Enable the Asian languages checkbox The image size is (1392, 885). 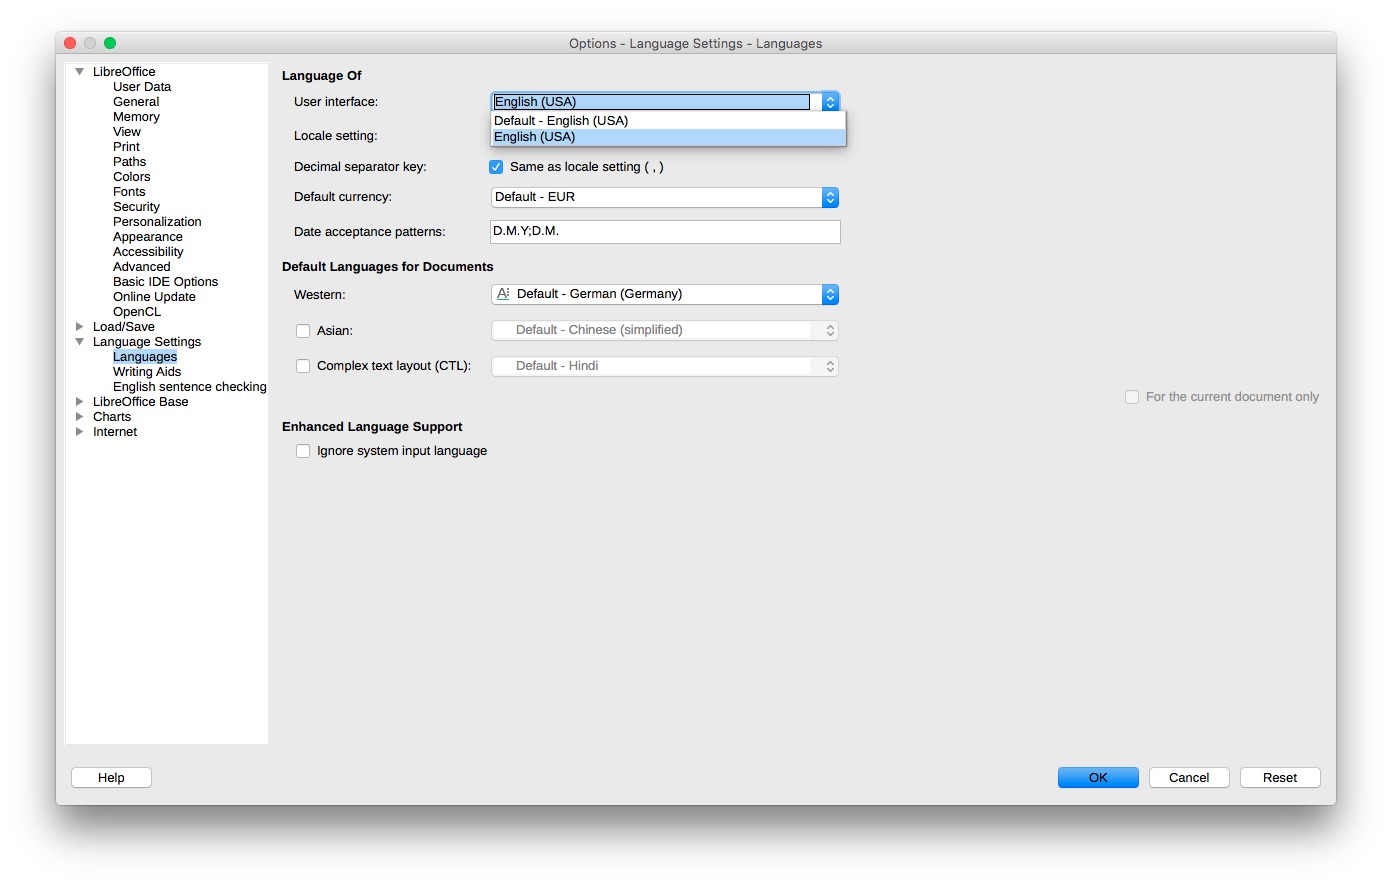click(303, 331)
